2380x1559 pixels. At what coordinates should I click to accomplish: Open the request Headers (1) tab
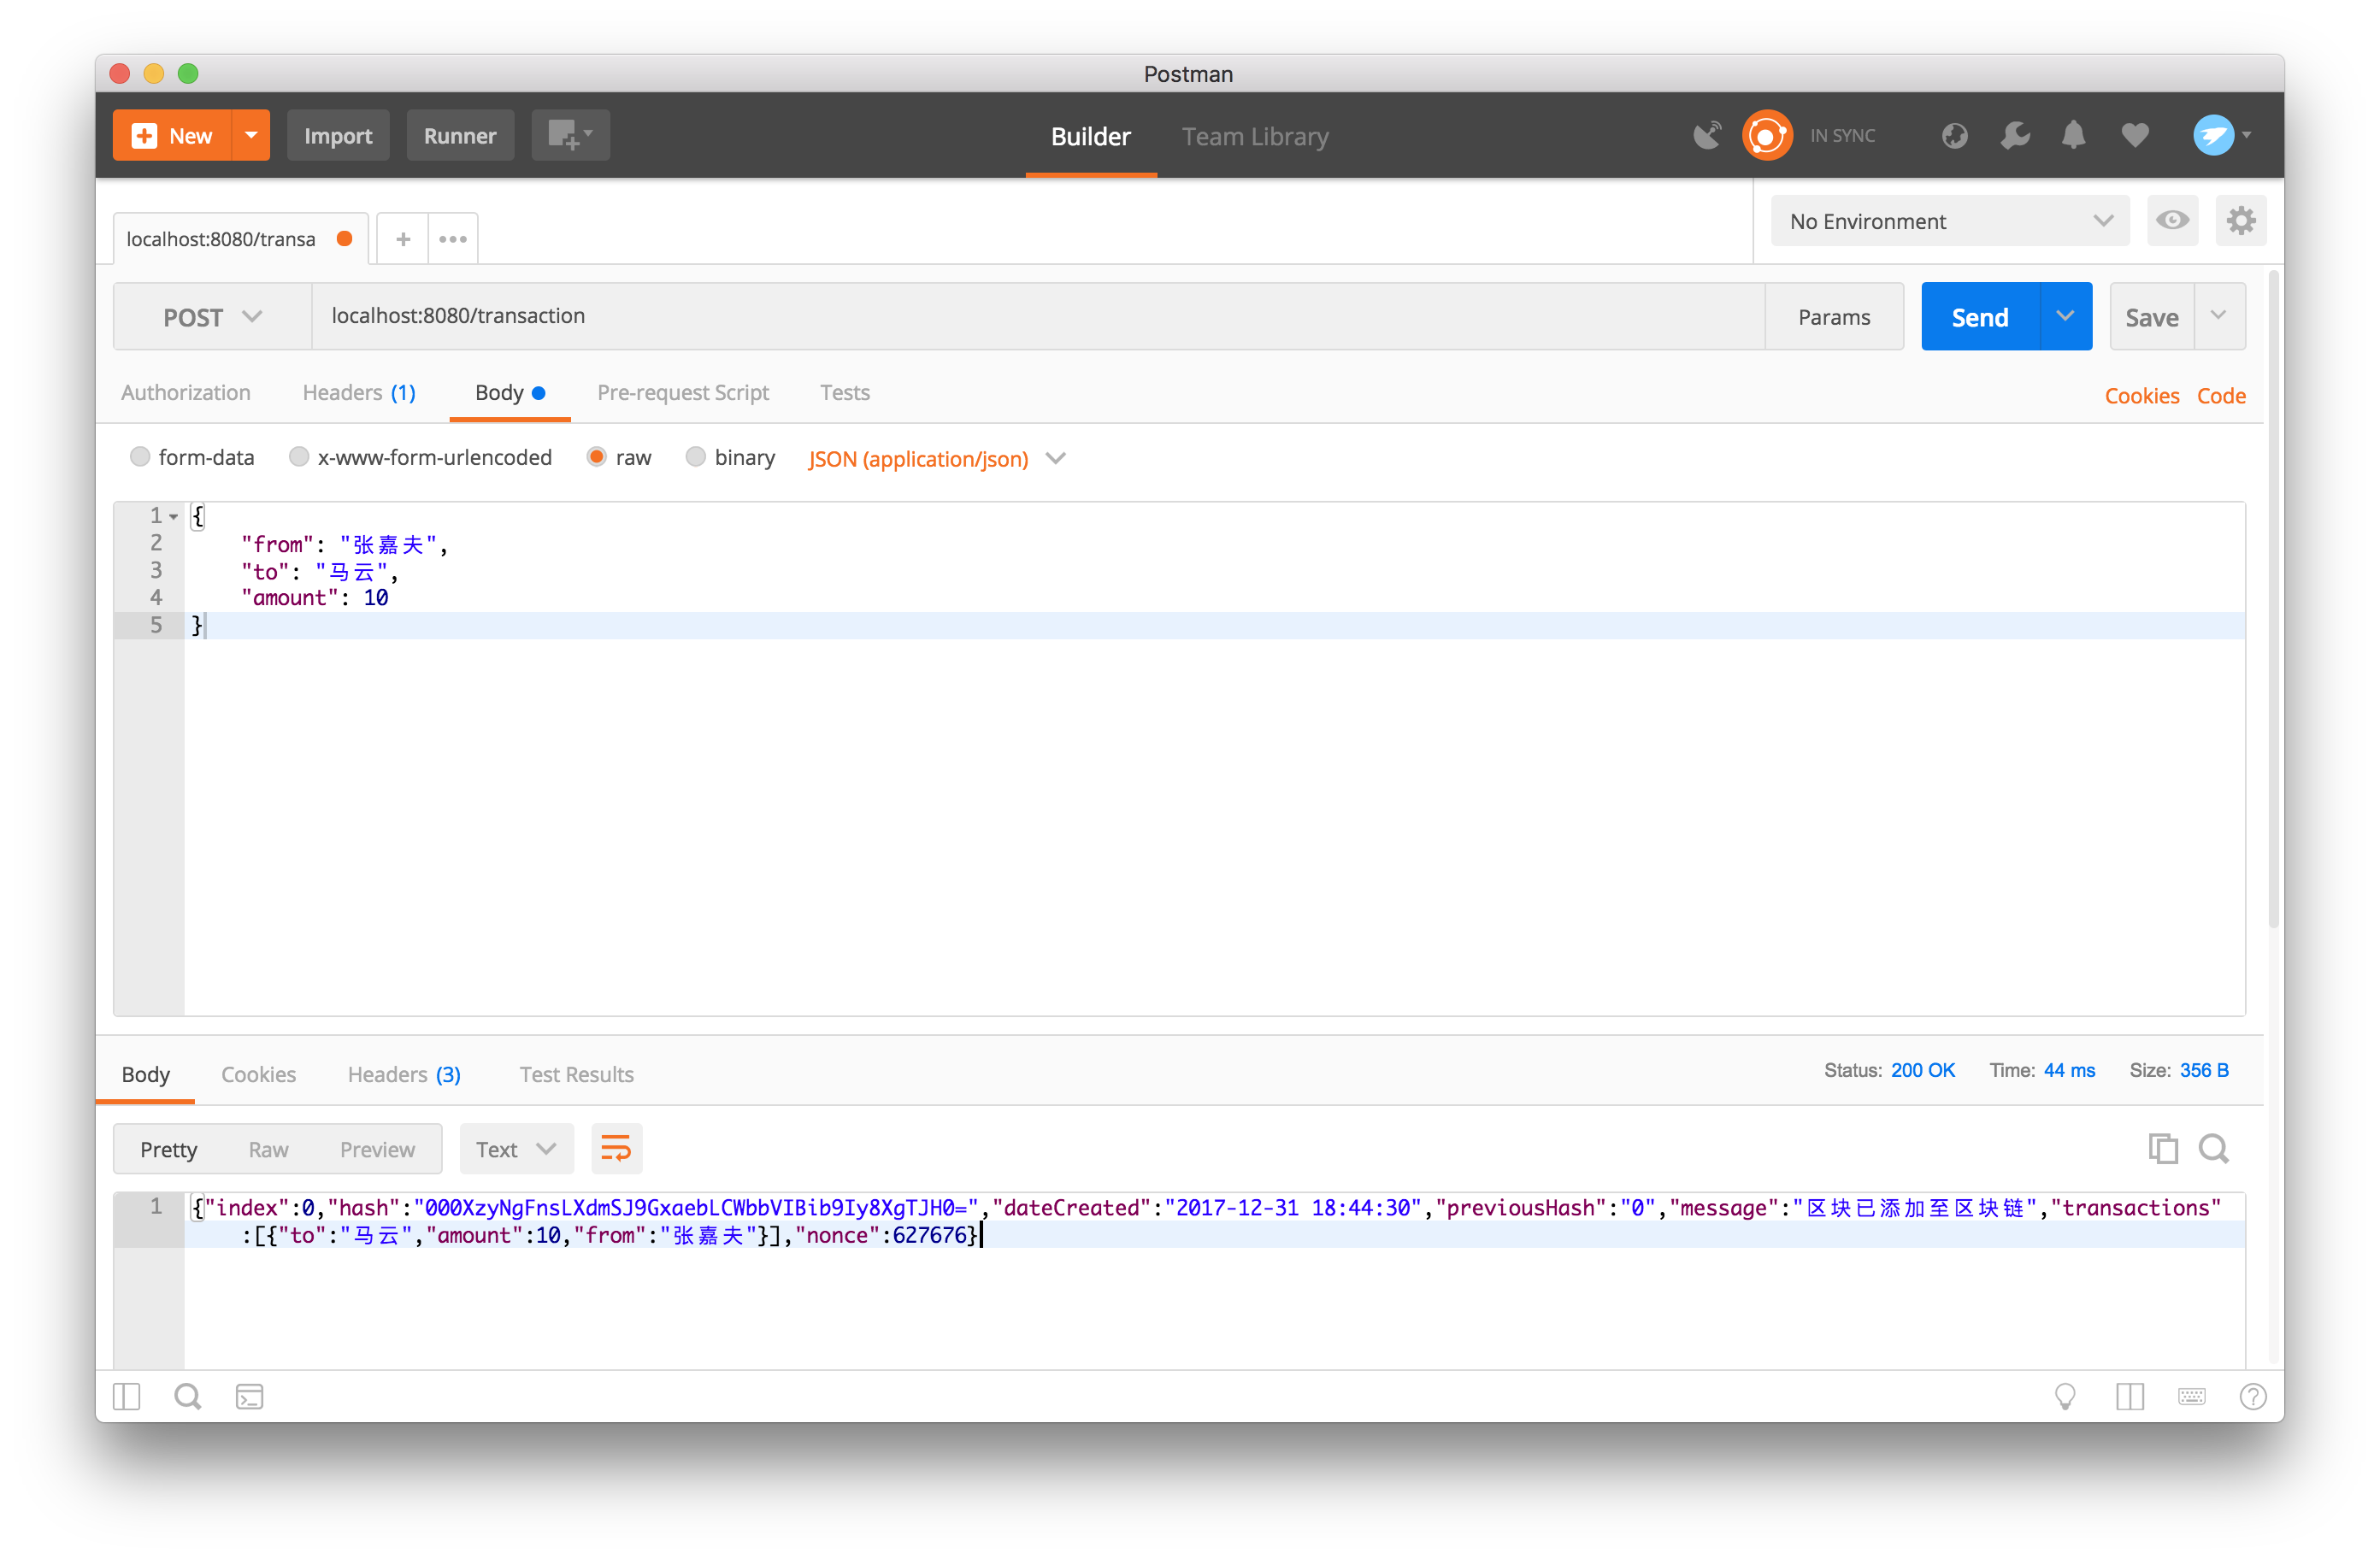(x=359, y=392)
